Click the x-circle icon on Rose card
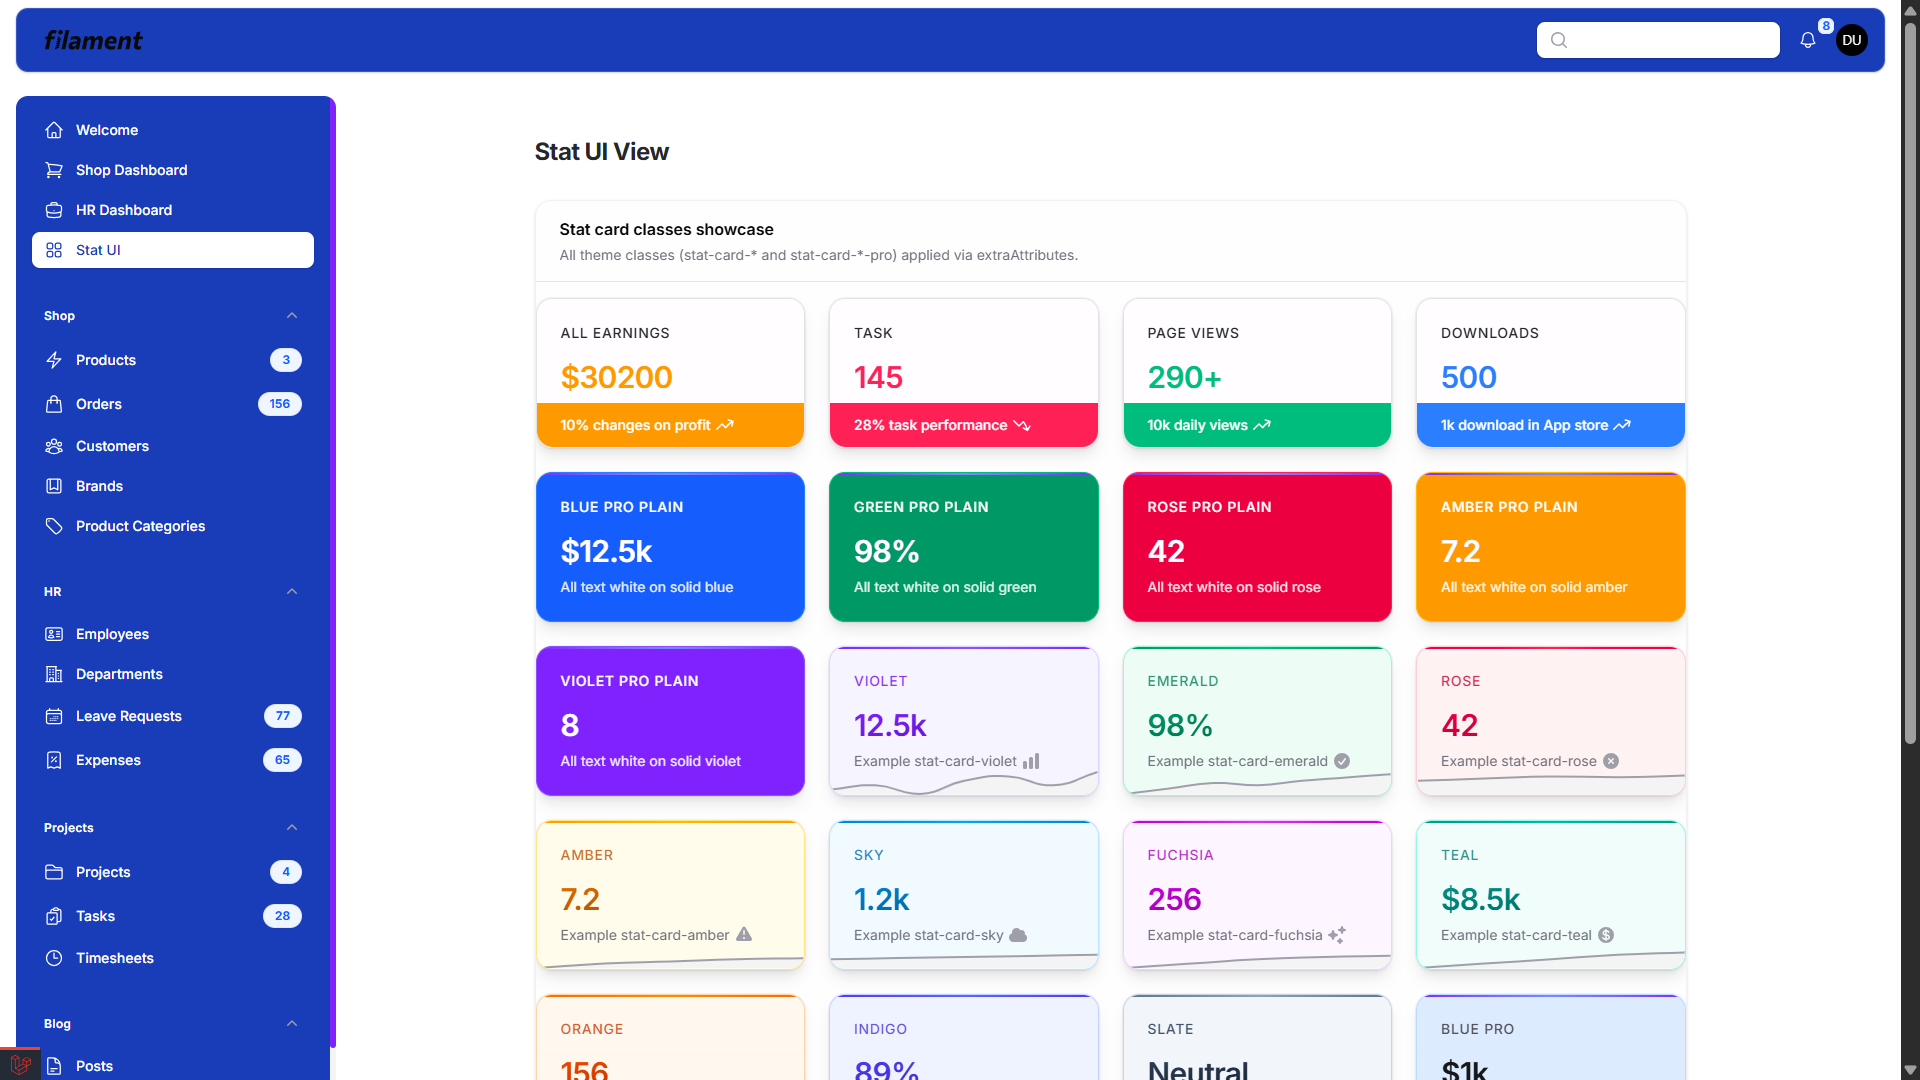 1611,761
